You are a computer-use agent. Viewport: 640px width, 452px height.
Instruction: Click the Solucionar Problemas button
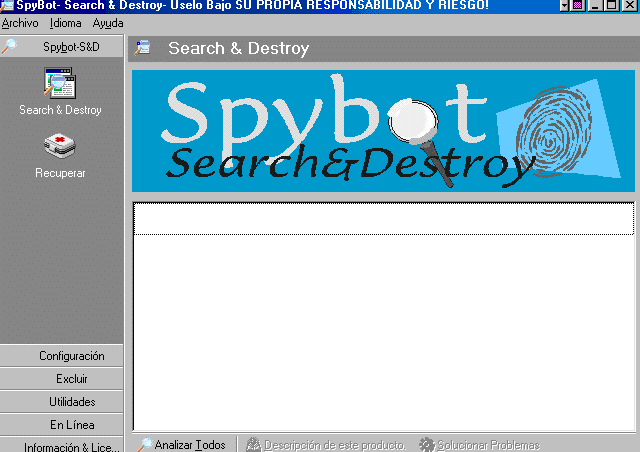click(x=480, y=445)
